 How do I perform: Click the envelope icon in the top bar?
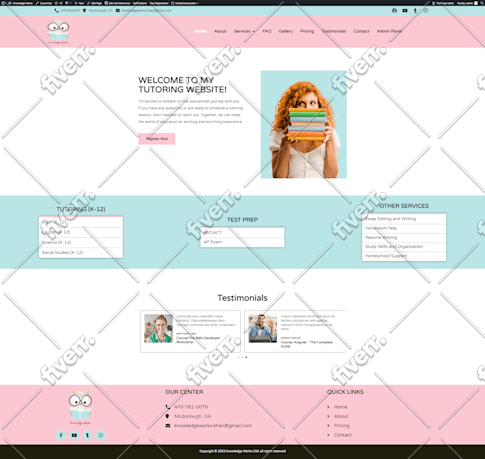118,11
